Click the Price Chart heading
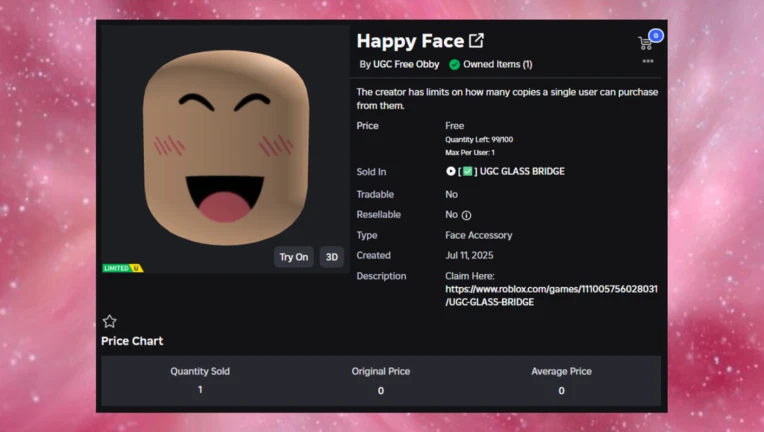Viewport: 764px width, 432px height. coord(132,341)
